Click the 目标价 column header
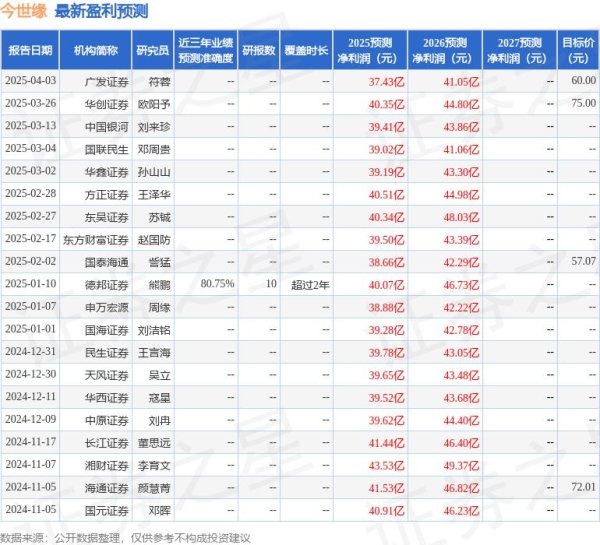Viewport: 600px width, 545px height. (x=578, y=50)
